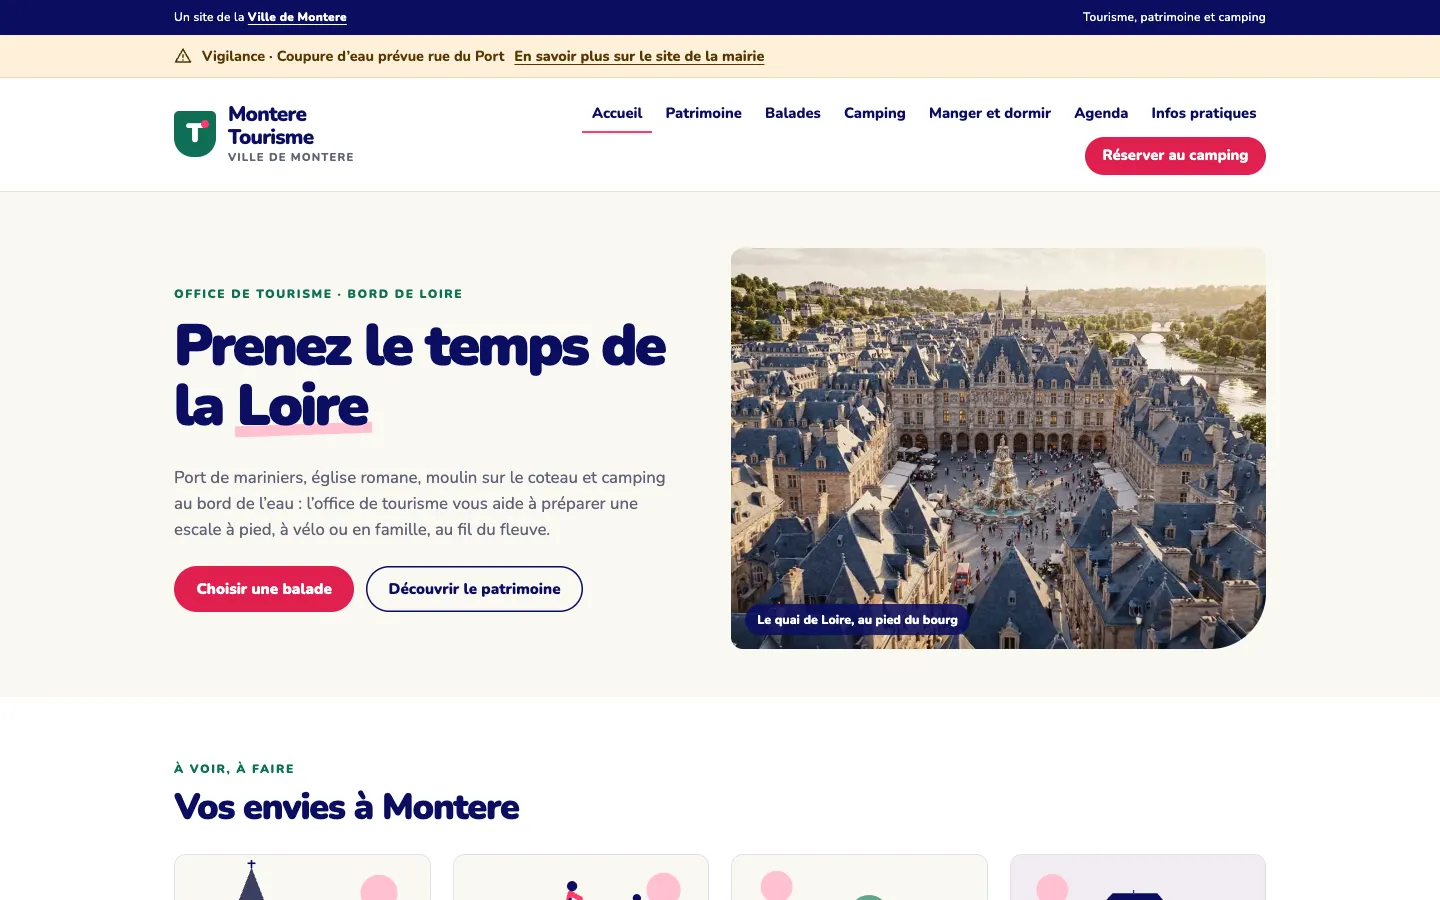Click Découvrir le patrimoine button
Image resolution: width=1440 pixels, height=900 pixels.
pos(474,589)
